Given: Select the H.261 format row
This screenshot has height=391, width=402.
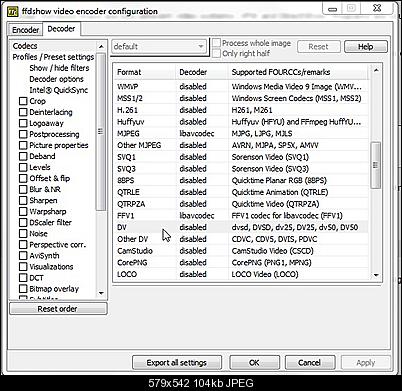Looking at the screenshot, I should click(242, 110).
